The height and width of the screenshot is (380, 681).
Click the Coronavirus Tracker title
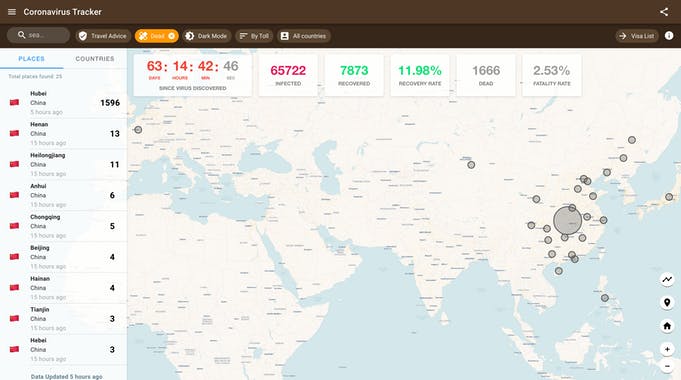point(63,12)
